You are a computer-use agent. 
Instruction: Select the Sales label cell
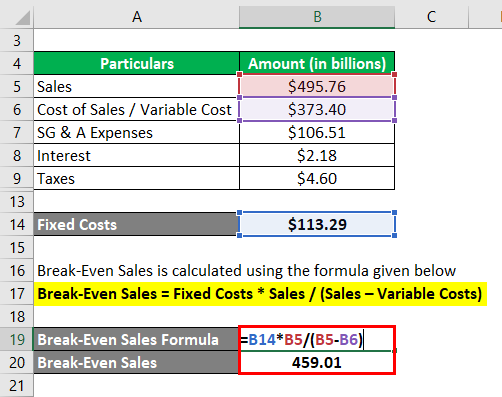pos(136,86)
